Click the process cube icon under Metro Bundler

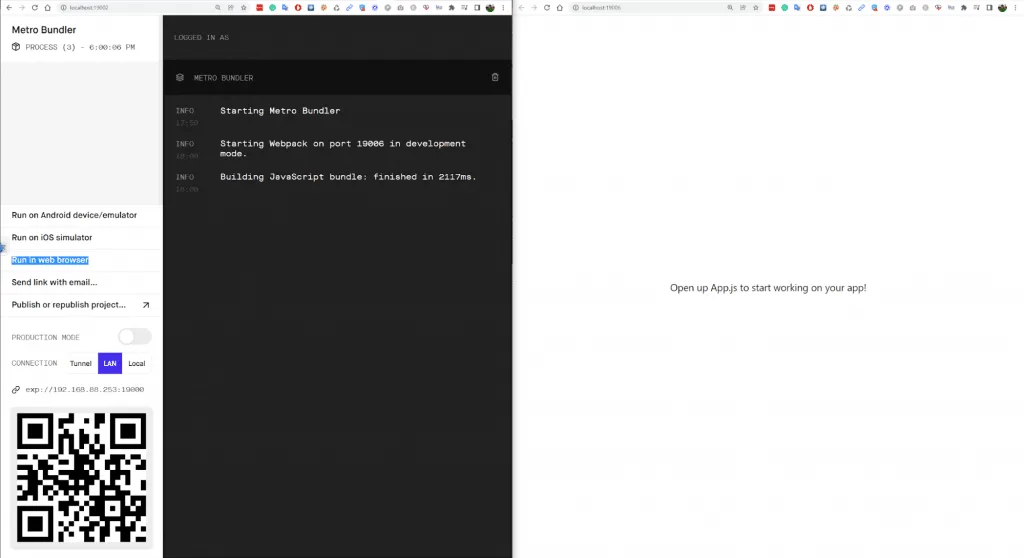pyautogui.click(x=16, y=47)
